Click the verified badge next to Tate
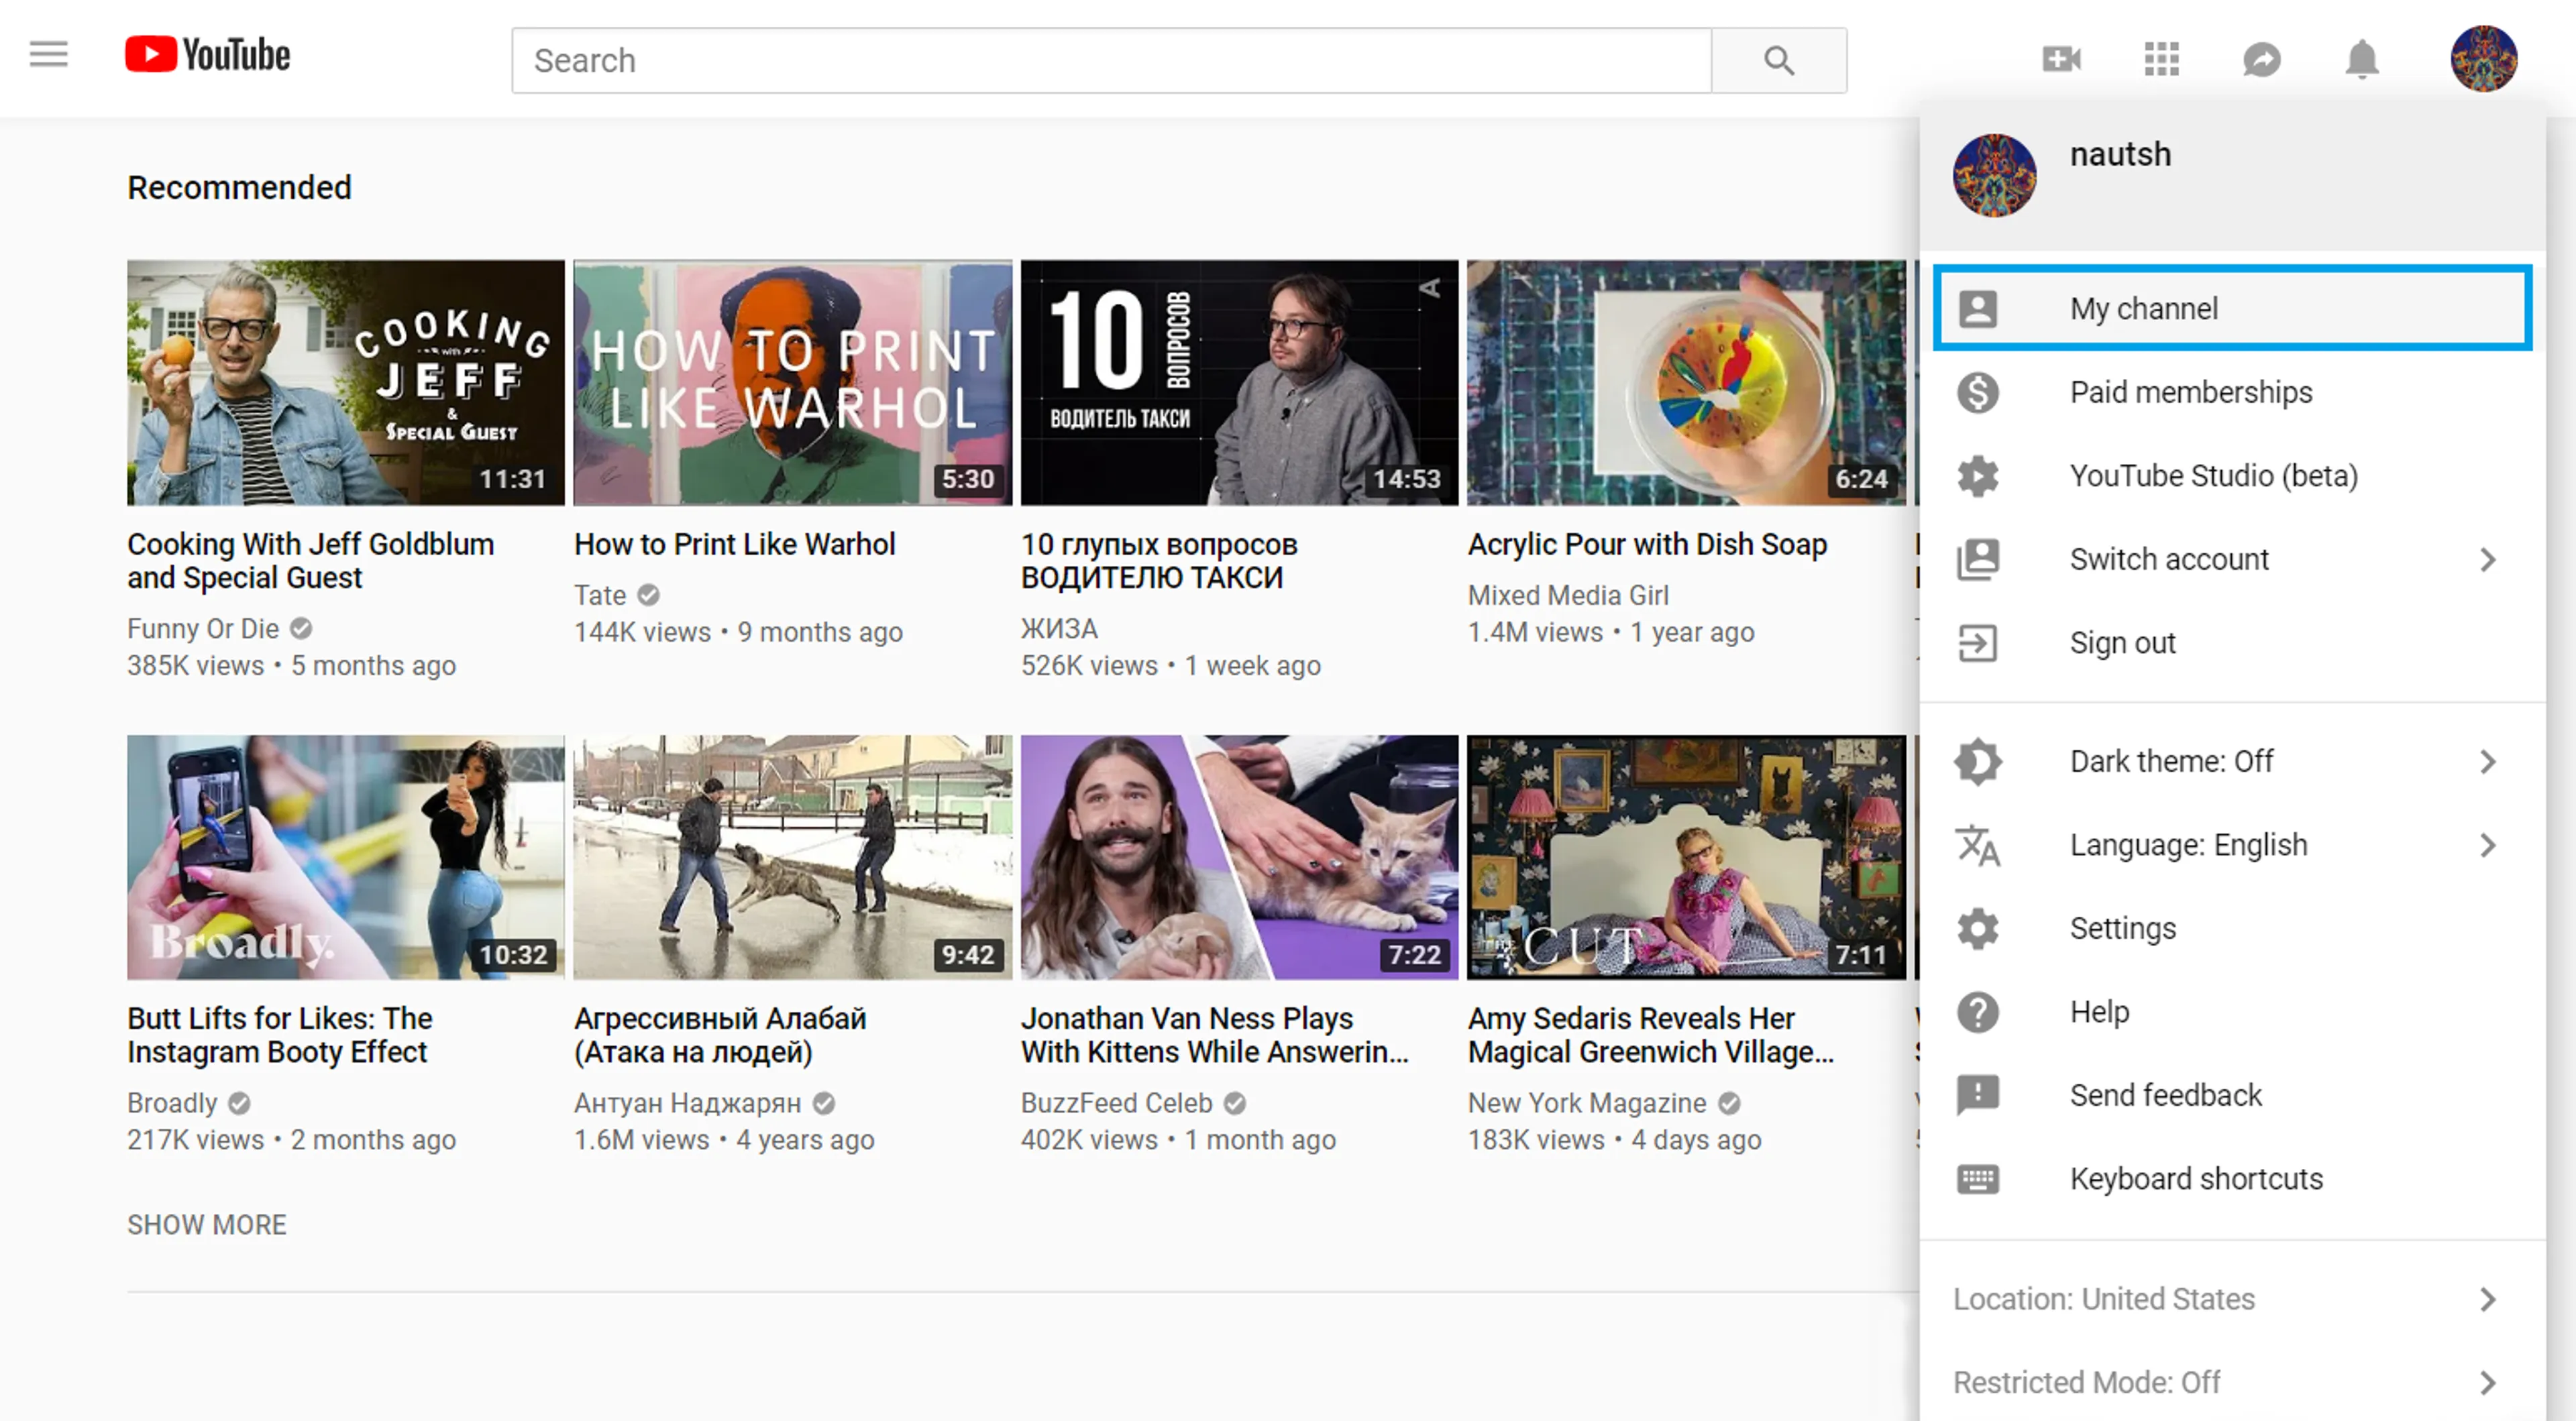Image resolution: width=2576 pixels, height=1421 pixels. (648, 594)
